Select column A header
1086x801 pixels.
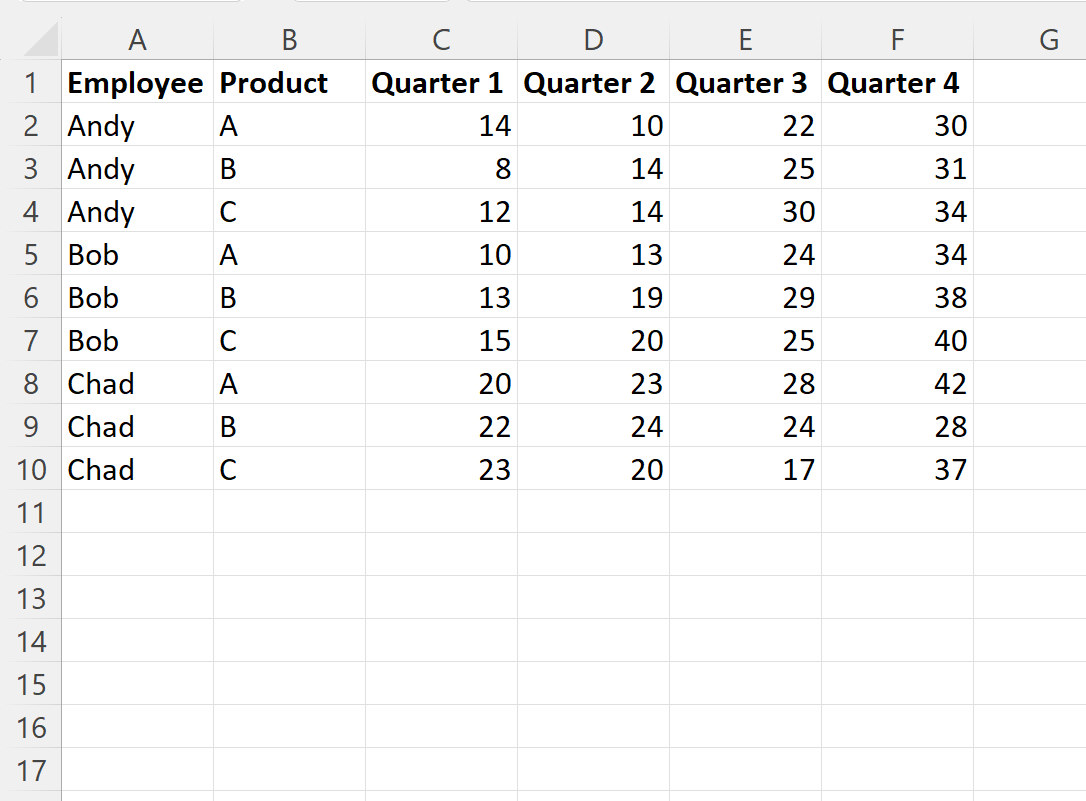pyautogui.click(x=137, y=40)
